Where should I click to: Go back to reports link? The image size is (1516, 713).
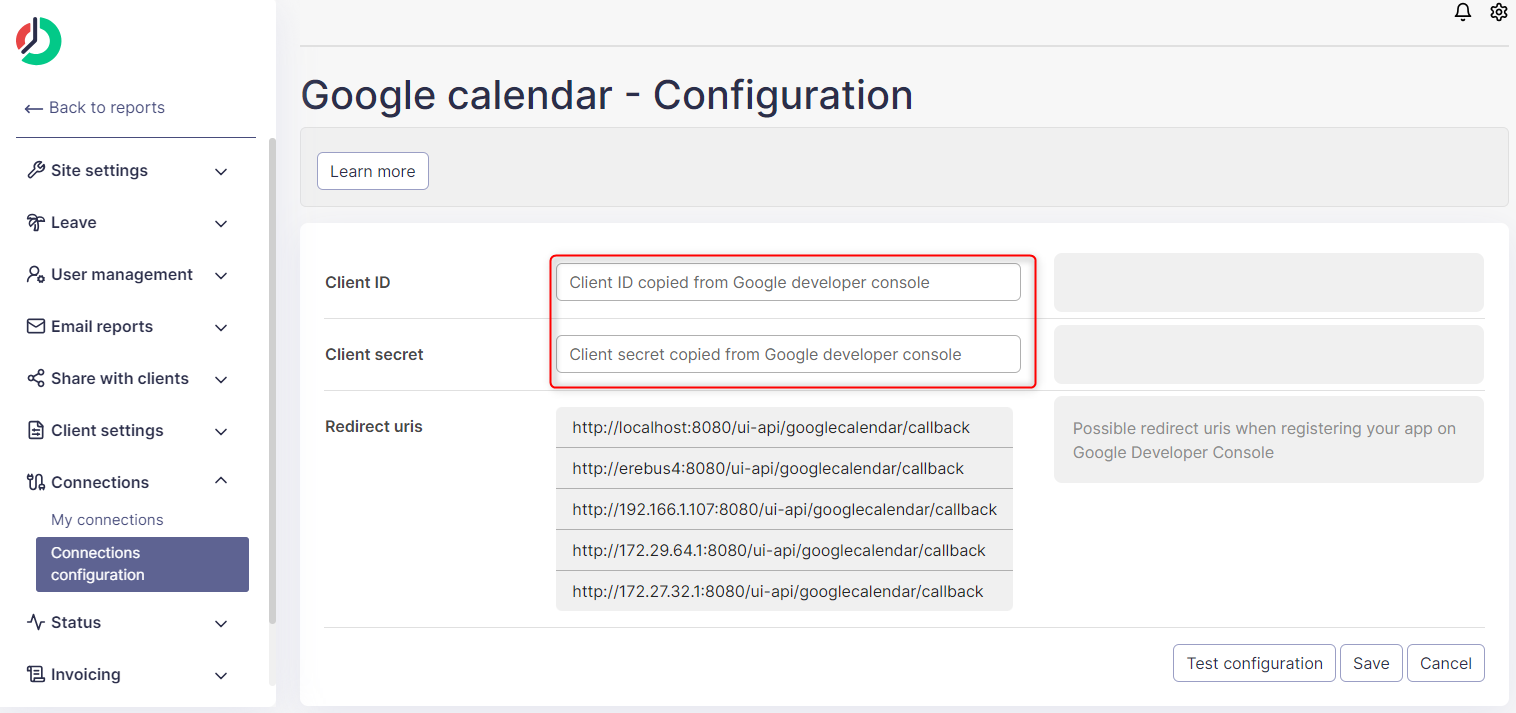point(95,107)
